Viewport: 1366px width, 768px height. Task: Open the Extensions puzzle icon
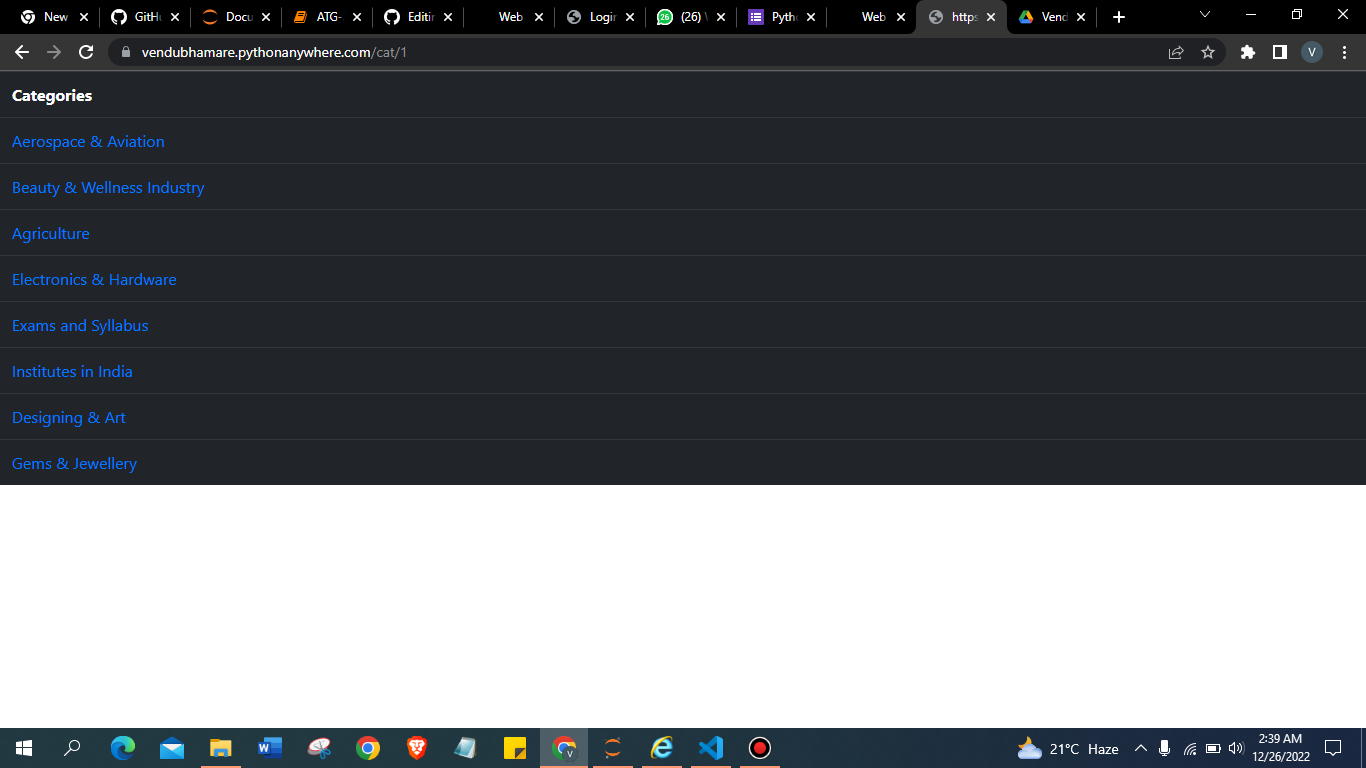coord(1247,51)
